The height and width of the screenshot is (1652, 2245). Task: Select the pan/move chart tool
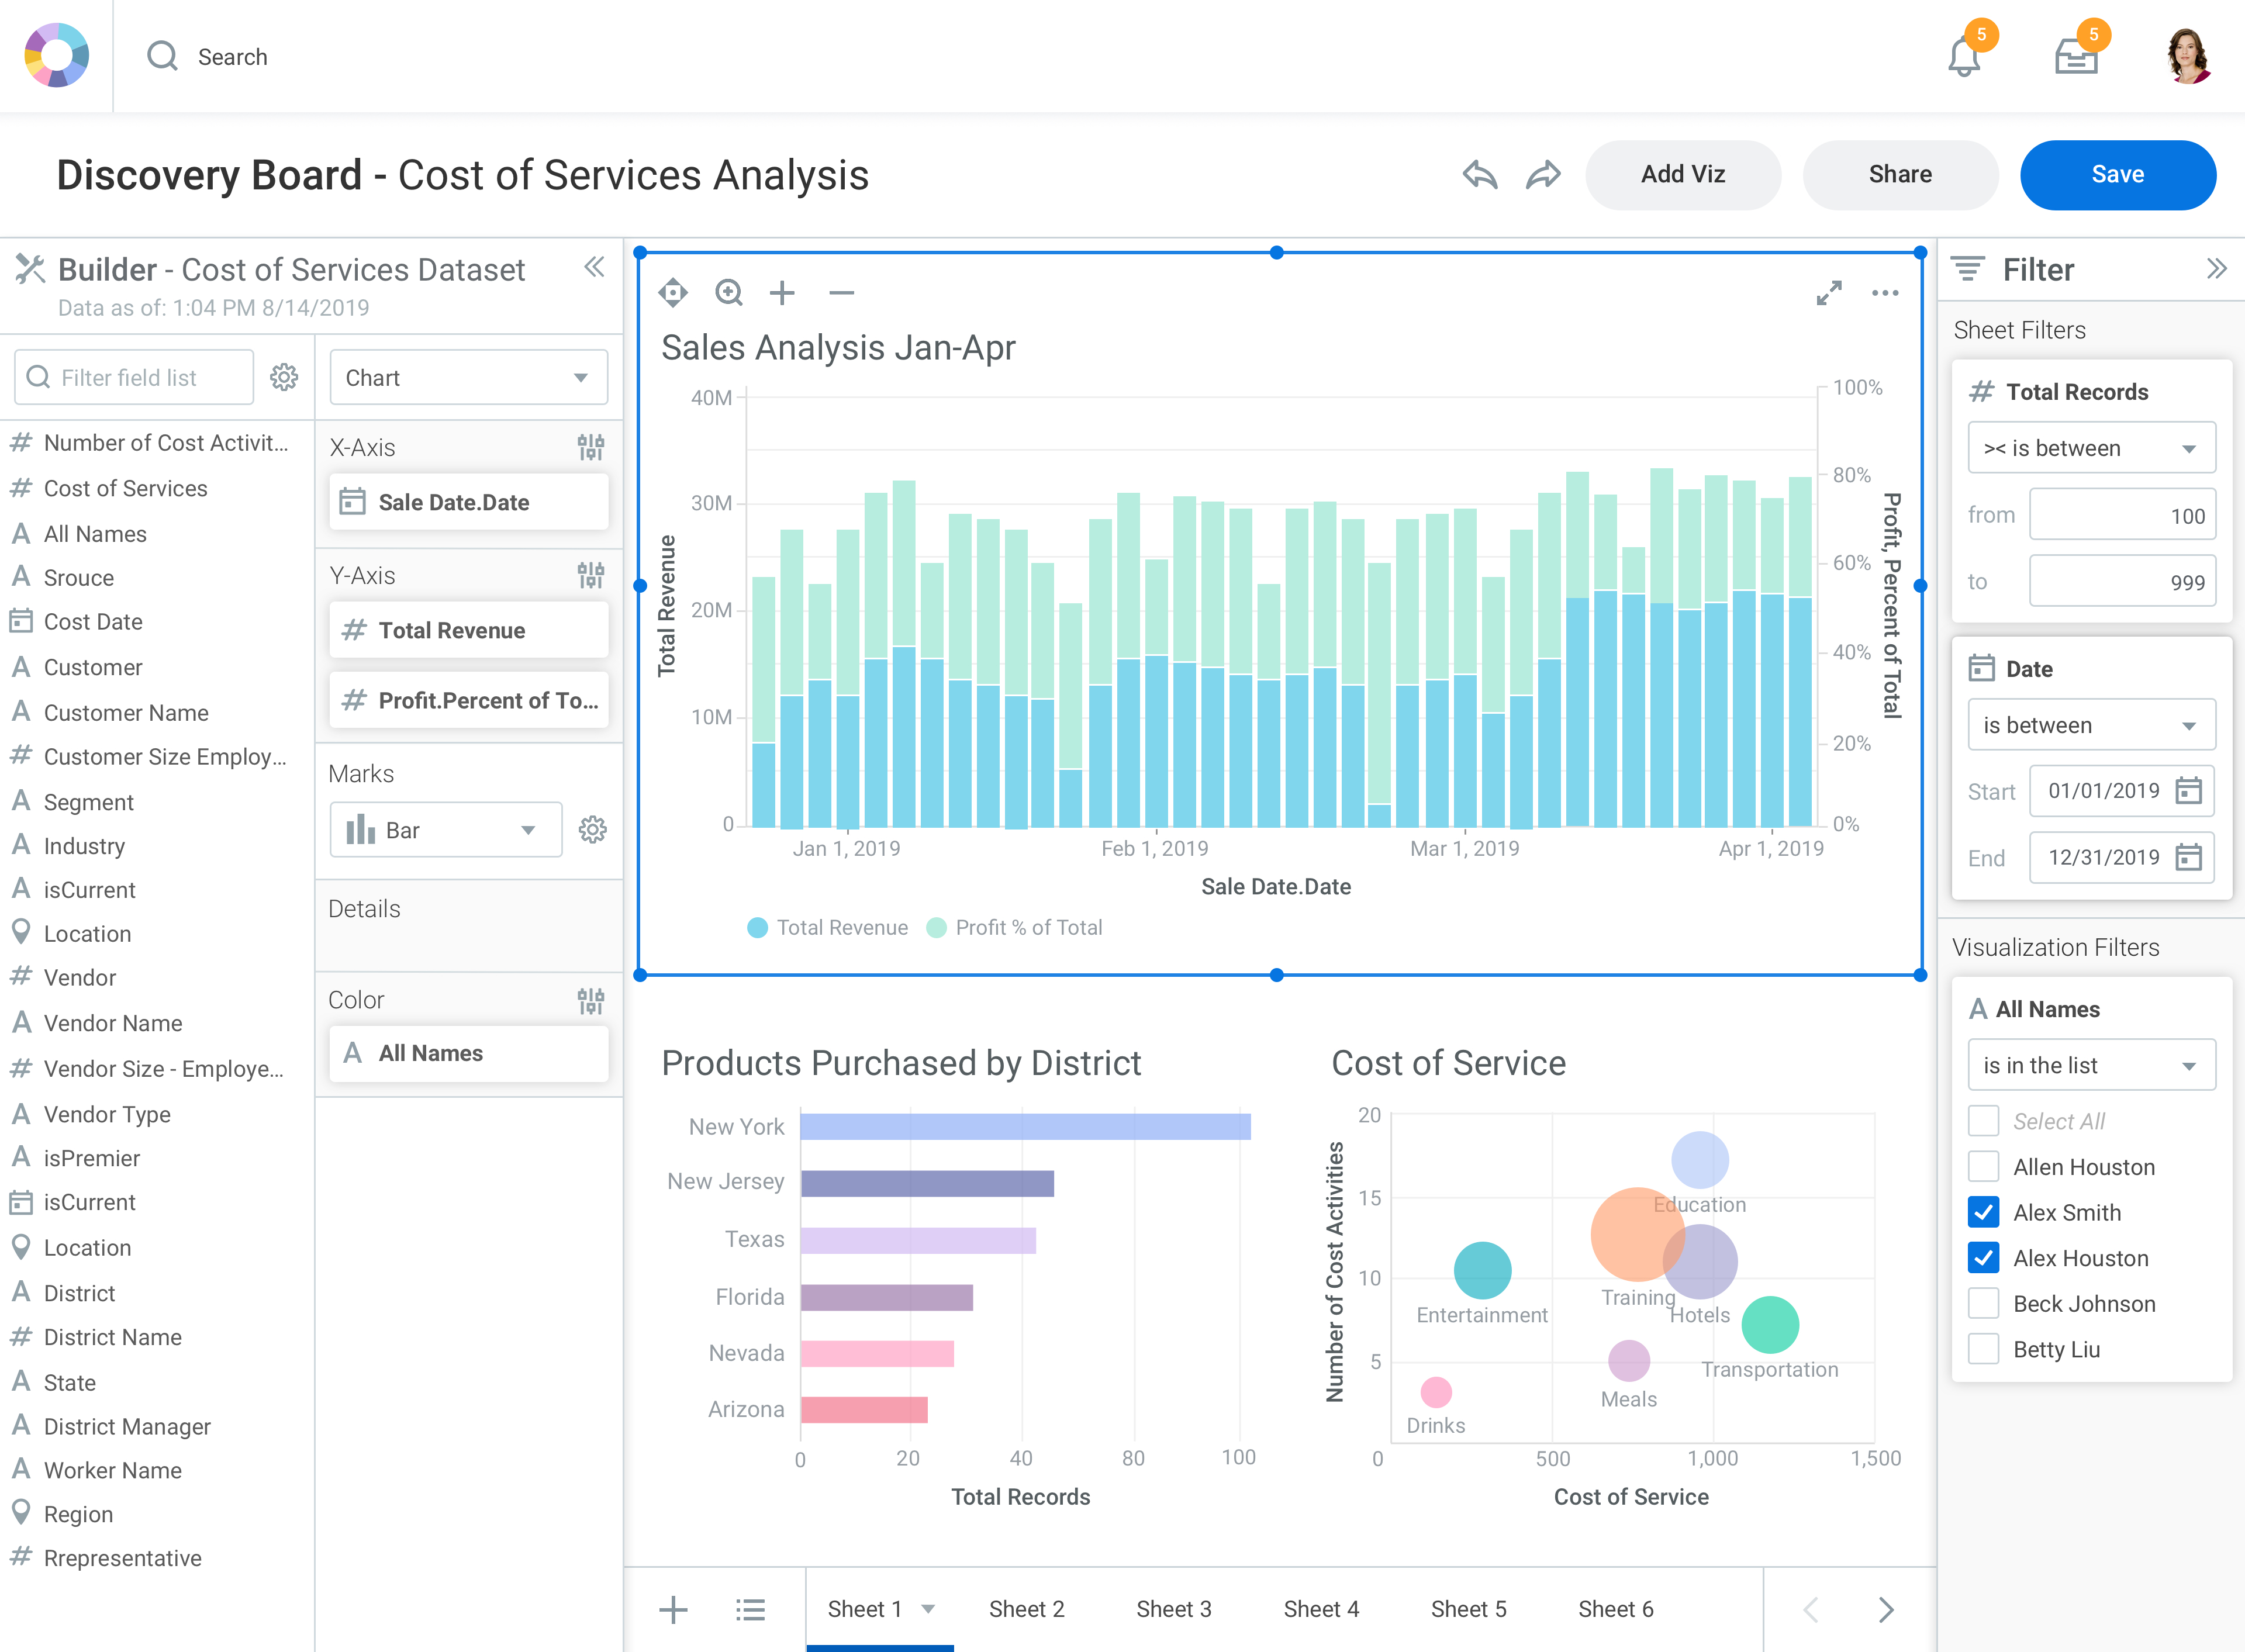[673, 293]
